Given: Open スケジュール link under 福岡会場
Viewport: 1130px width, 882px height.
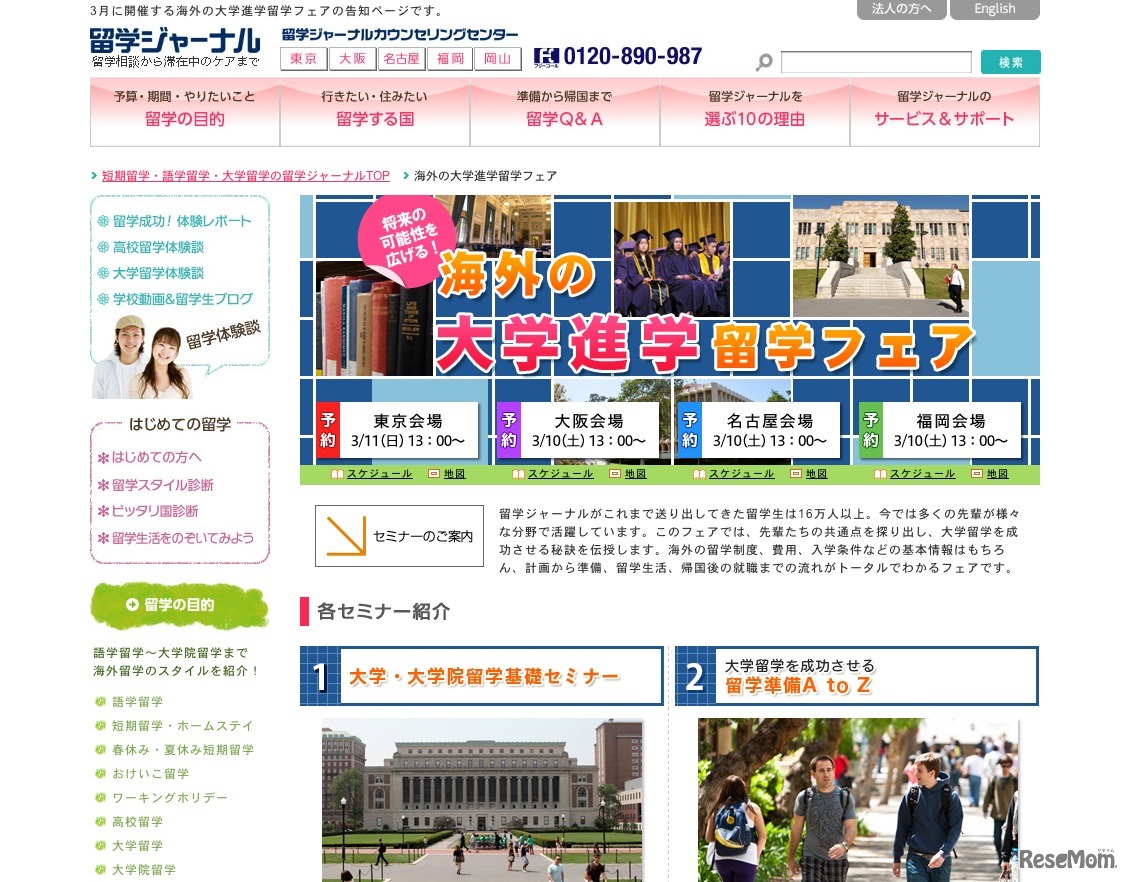Looking at the screenshot, I should pos(922,474).
